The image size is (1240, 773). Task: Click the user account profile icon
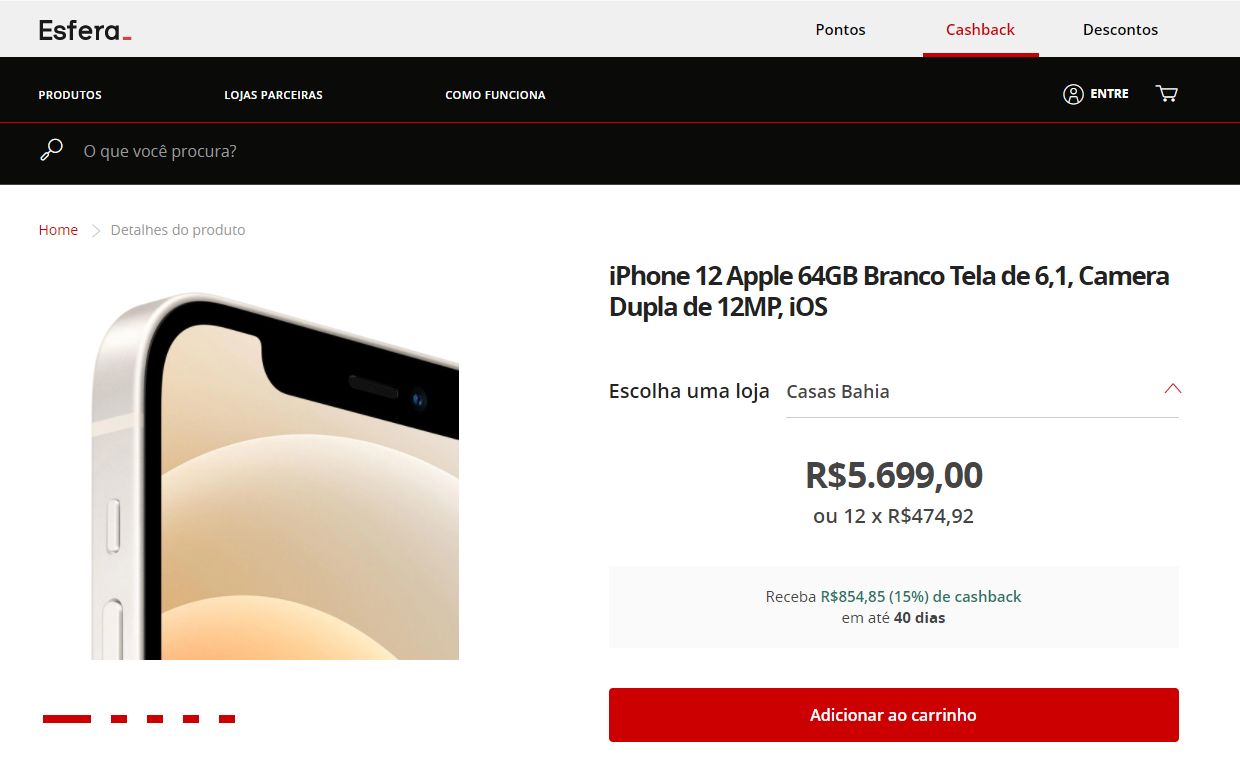[x=1073, y=94]
